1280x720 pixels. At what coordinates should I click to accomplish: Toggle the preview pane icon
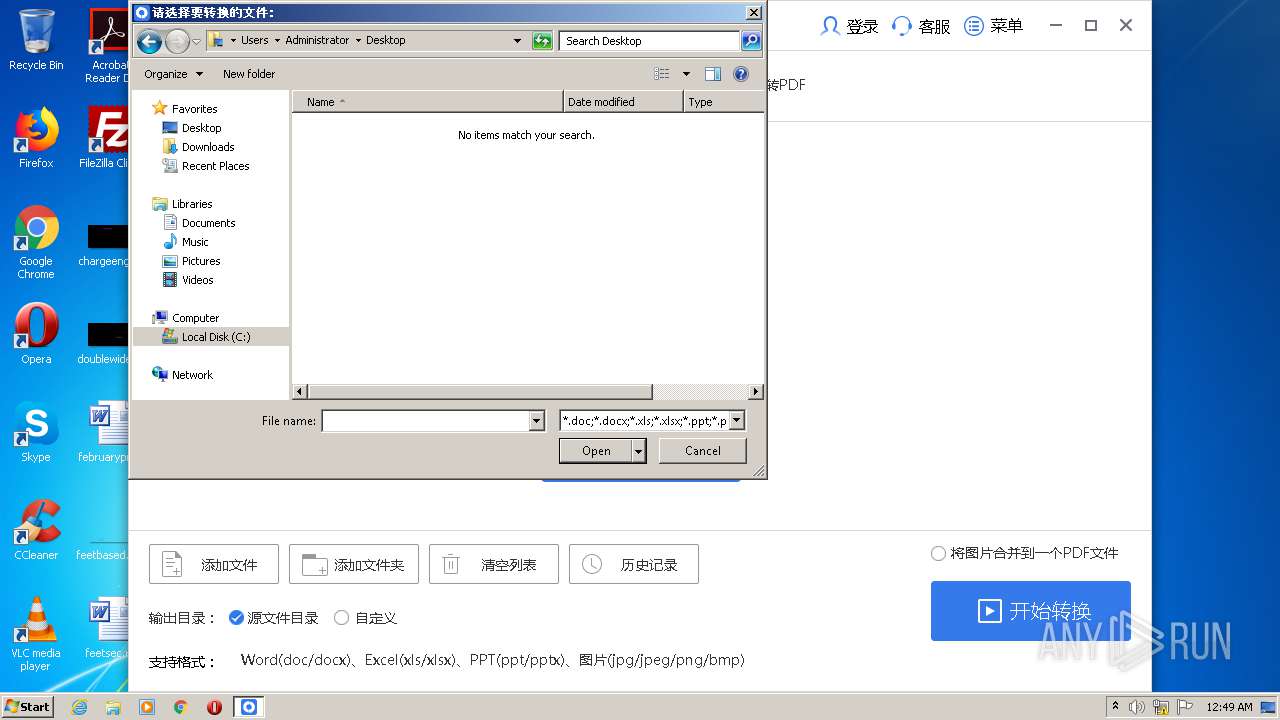pyautogui.click(x=713, y=74)
